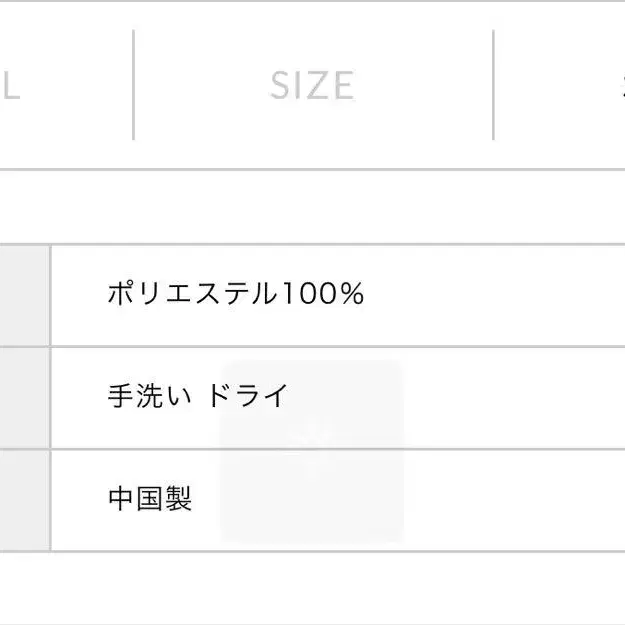Click the blank area above the SIZE label

tap(312, 35)
